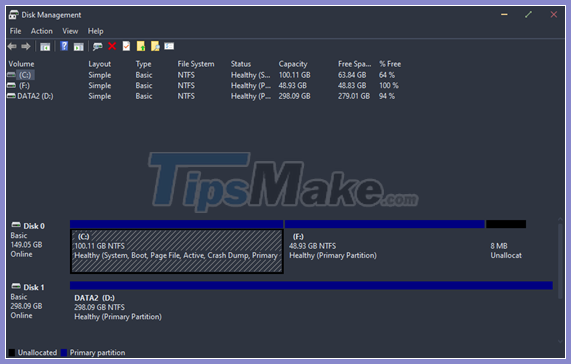Click the Properties checkmark page icon

(x=126, y=46)
